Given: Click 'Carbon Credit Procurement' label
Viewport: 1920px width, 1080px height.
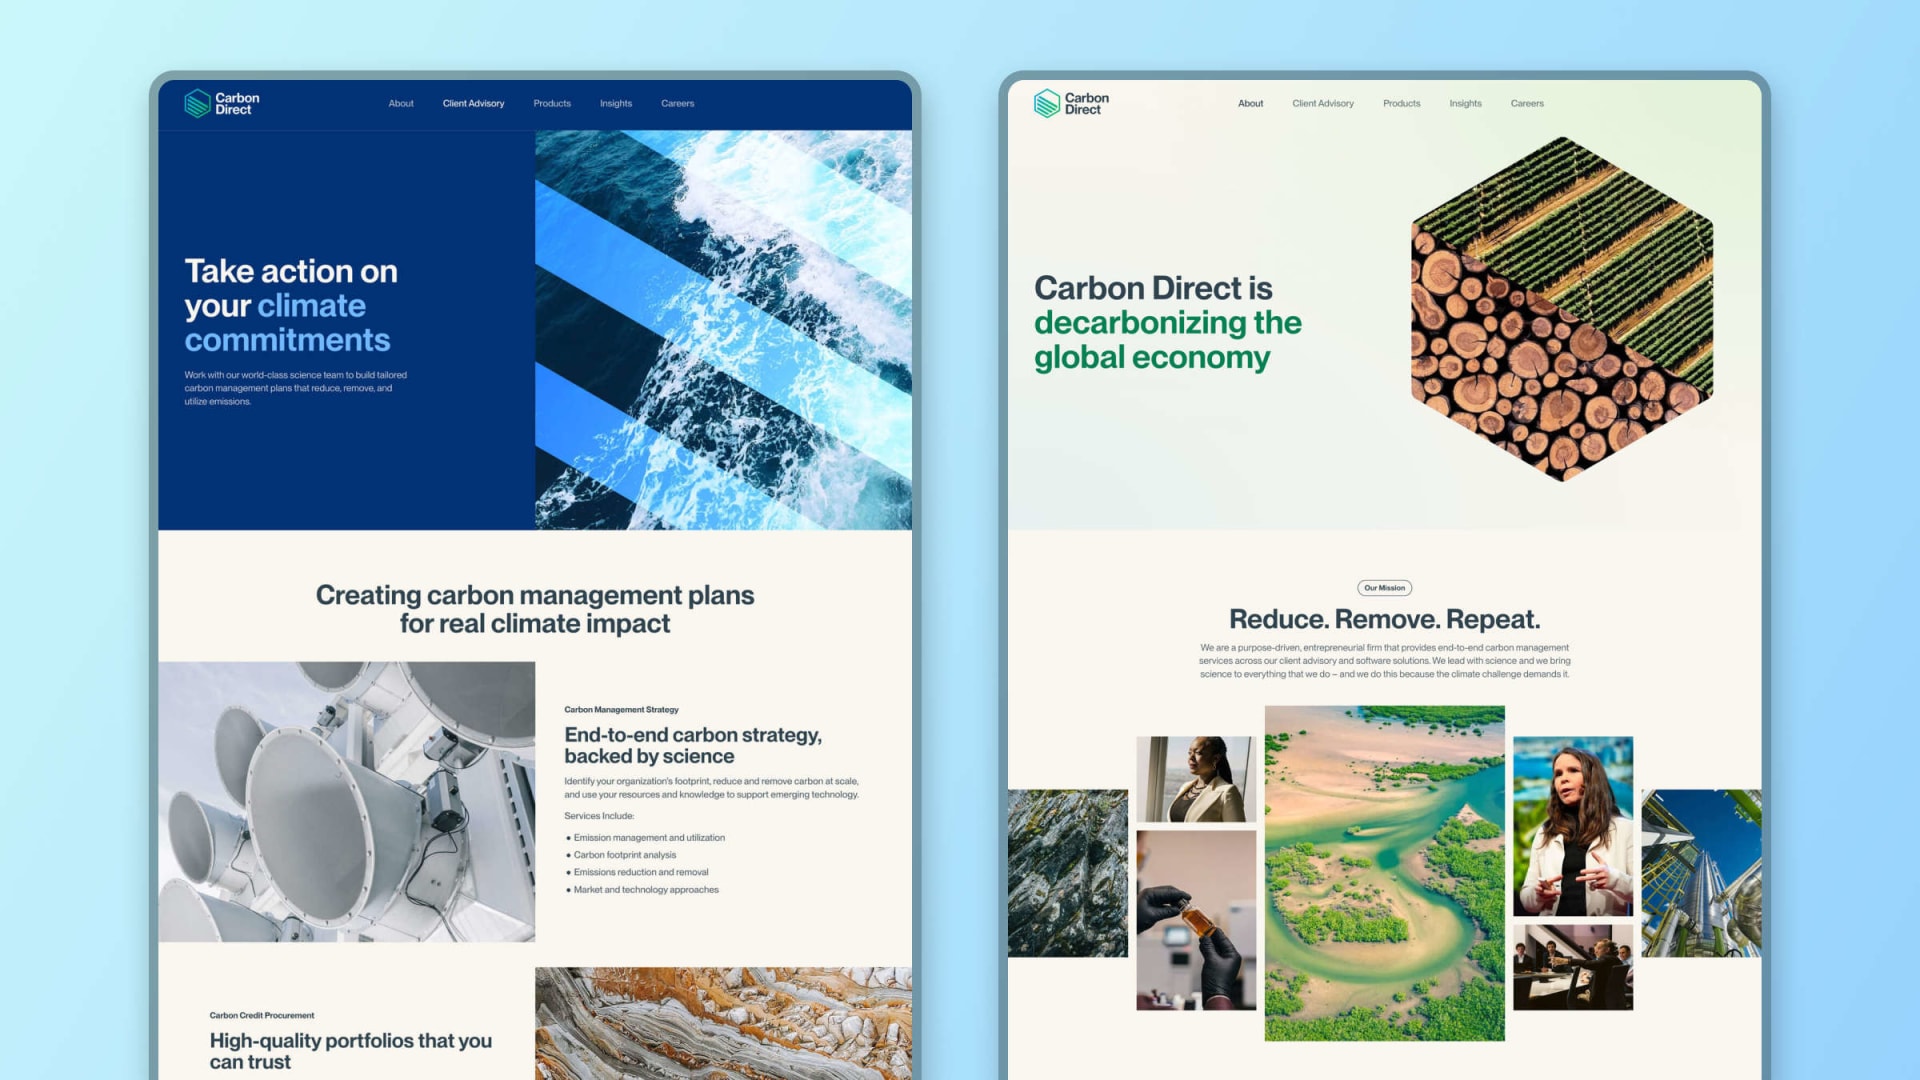Looking at the screenshot, I should click(262, 1015).
